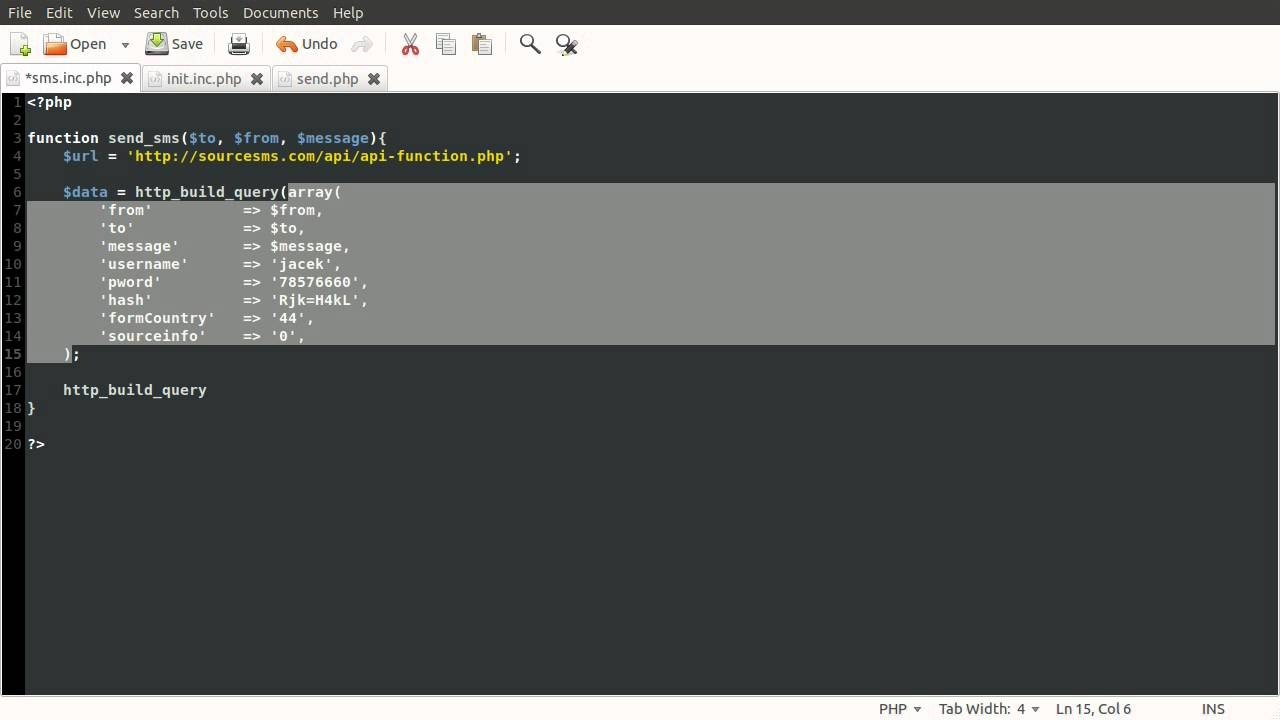Paste from clipboard icon
Image resolution: width=1280 pixels, height=720 pixels.
[x=482, y=44]
